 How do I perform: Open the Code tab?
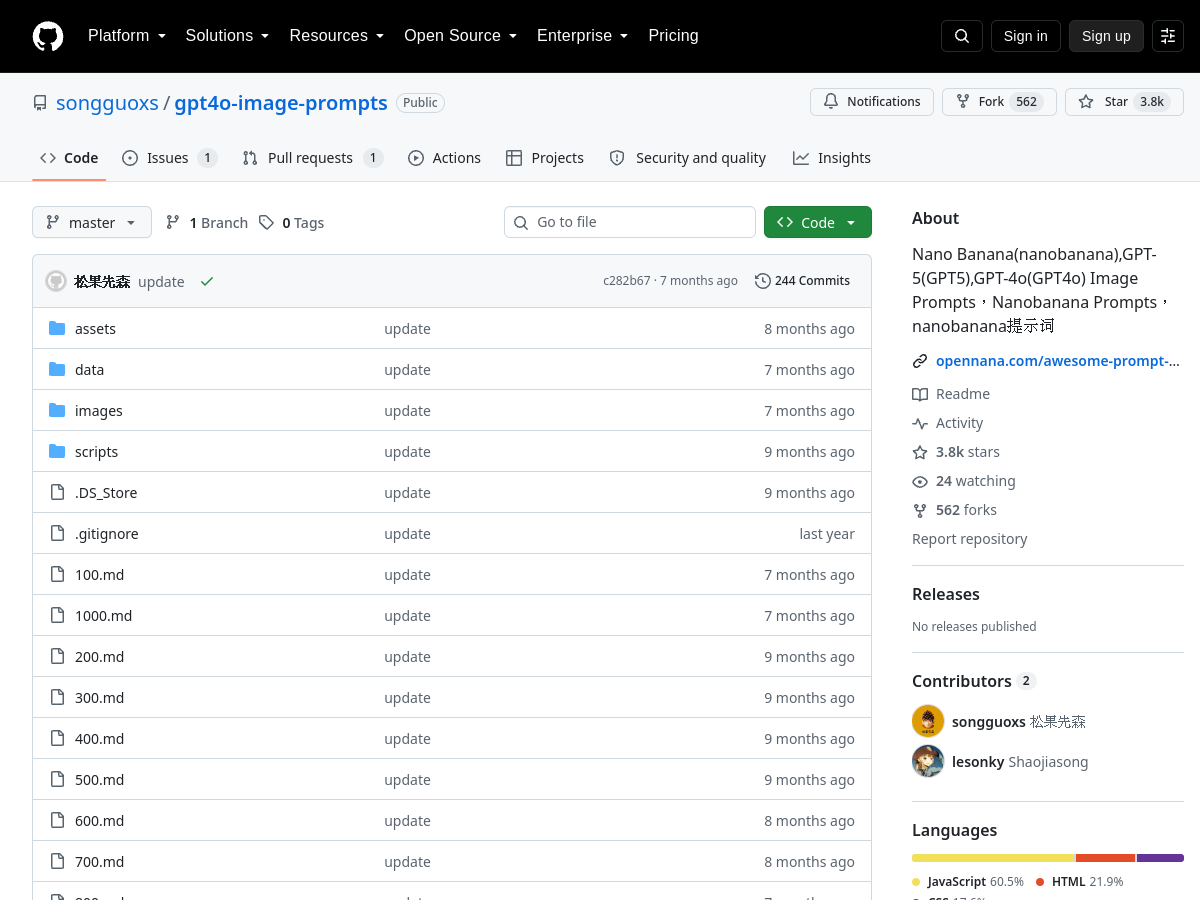click(x=69, y=158)
